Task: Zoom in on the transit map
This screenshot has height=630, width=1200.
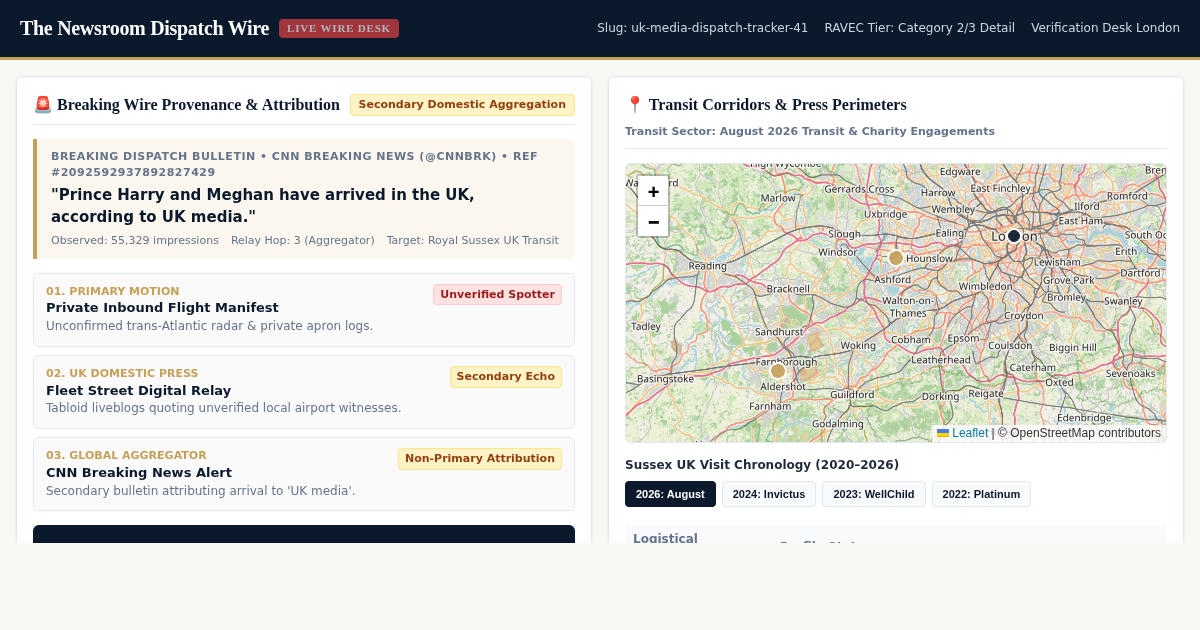Action: 653,191
